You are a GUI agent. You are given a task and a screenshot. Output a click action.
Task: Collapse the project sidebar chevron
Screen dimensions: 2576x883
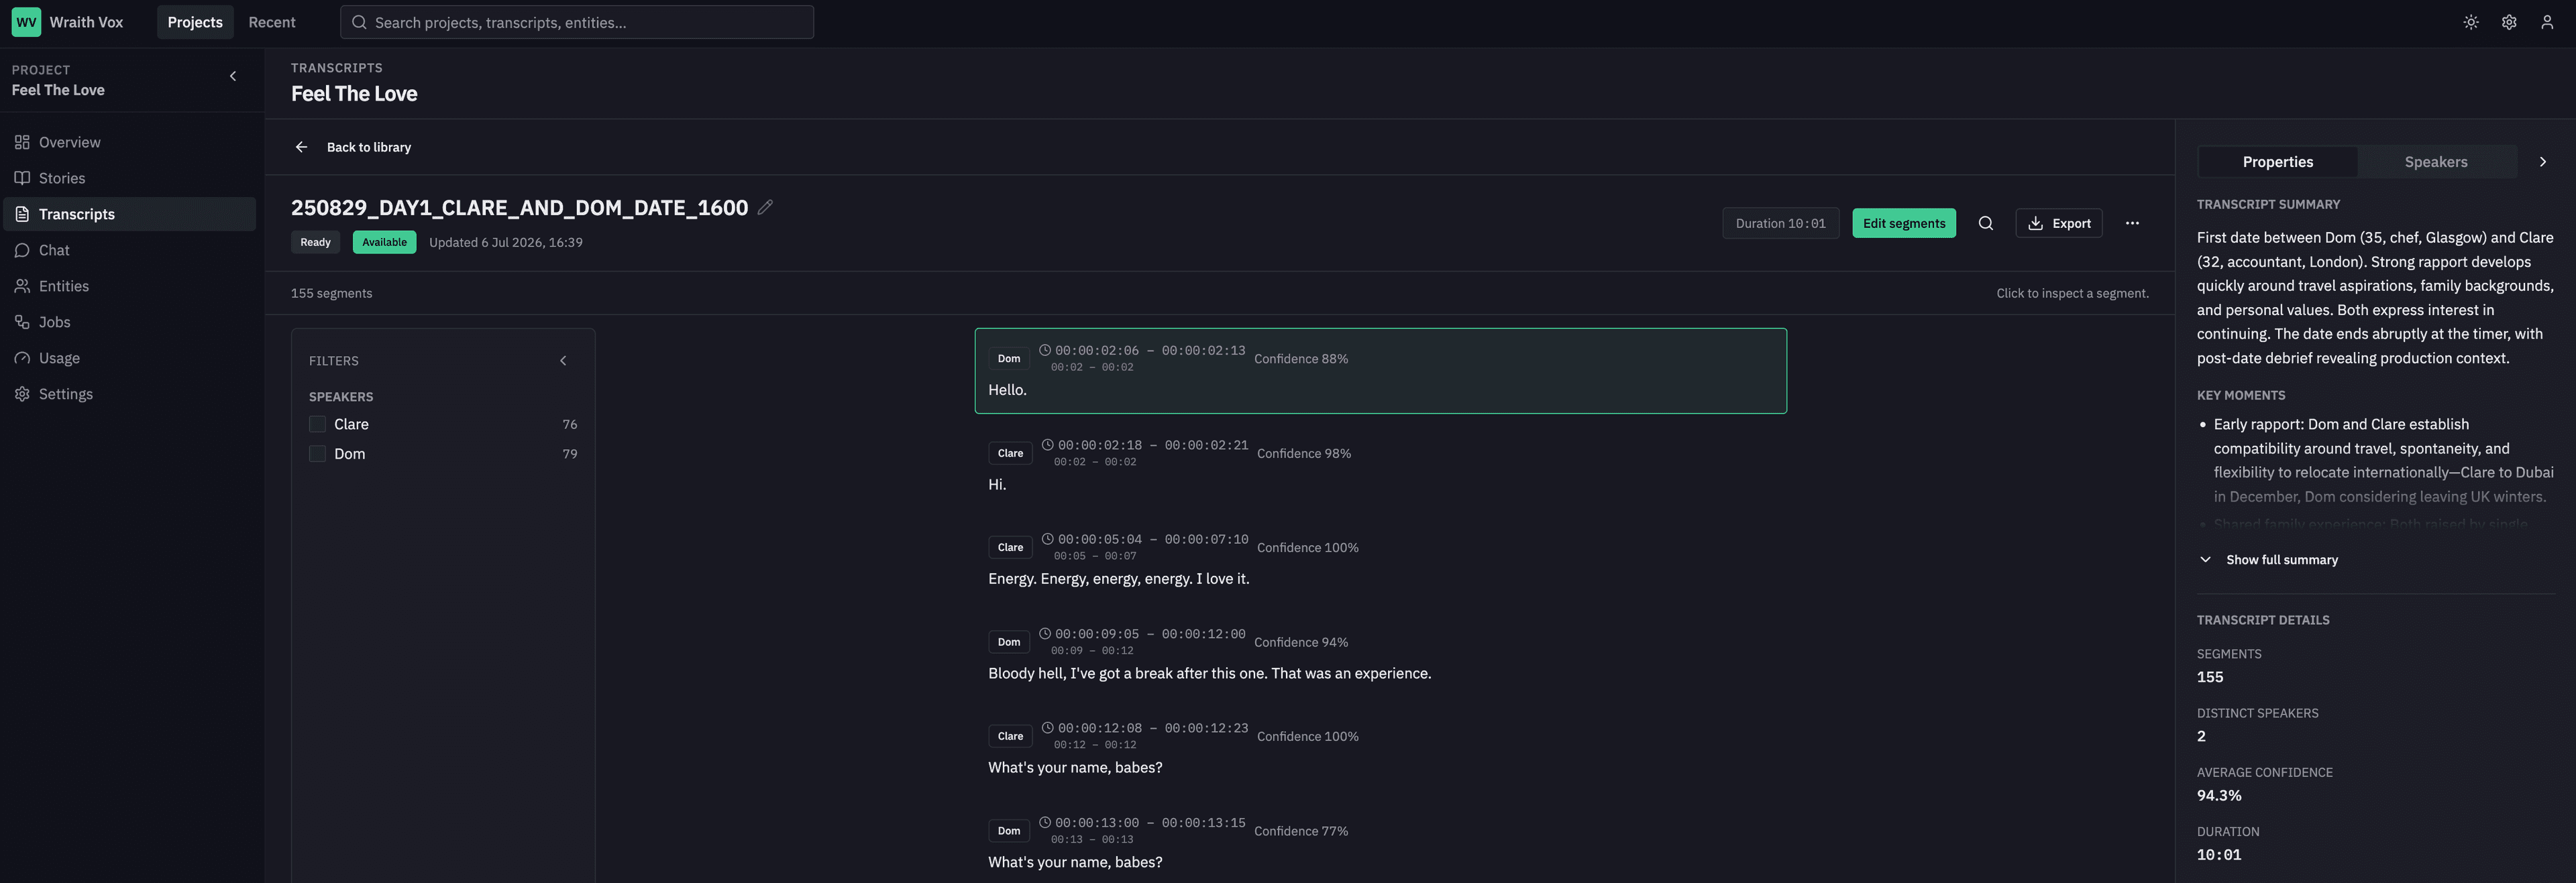tap(233, 76)
